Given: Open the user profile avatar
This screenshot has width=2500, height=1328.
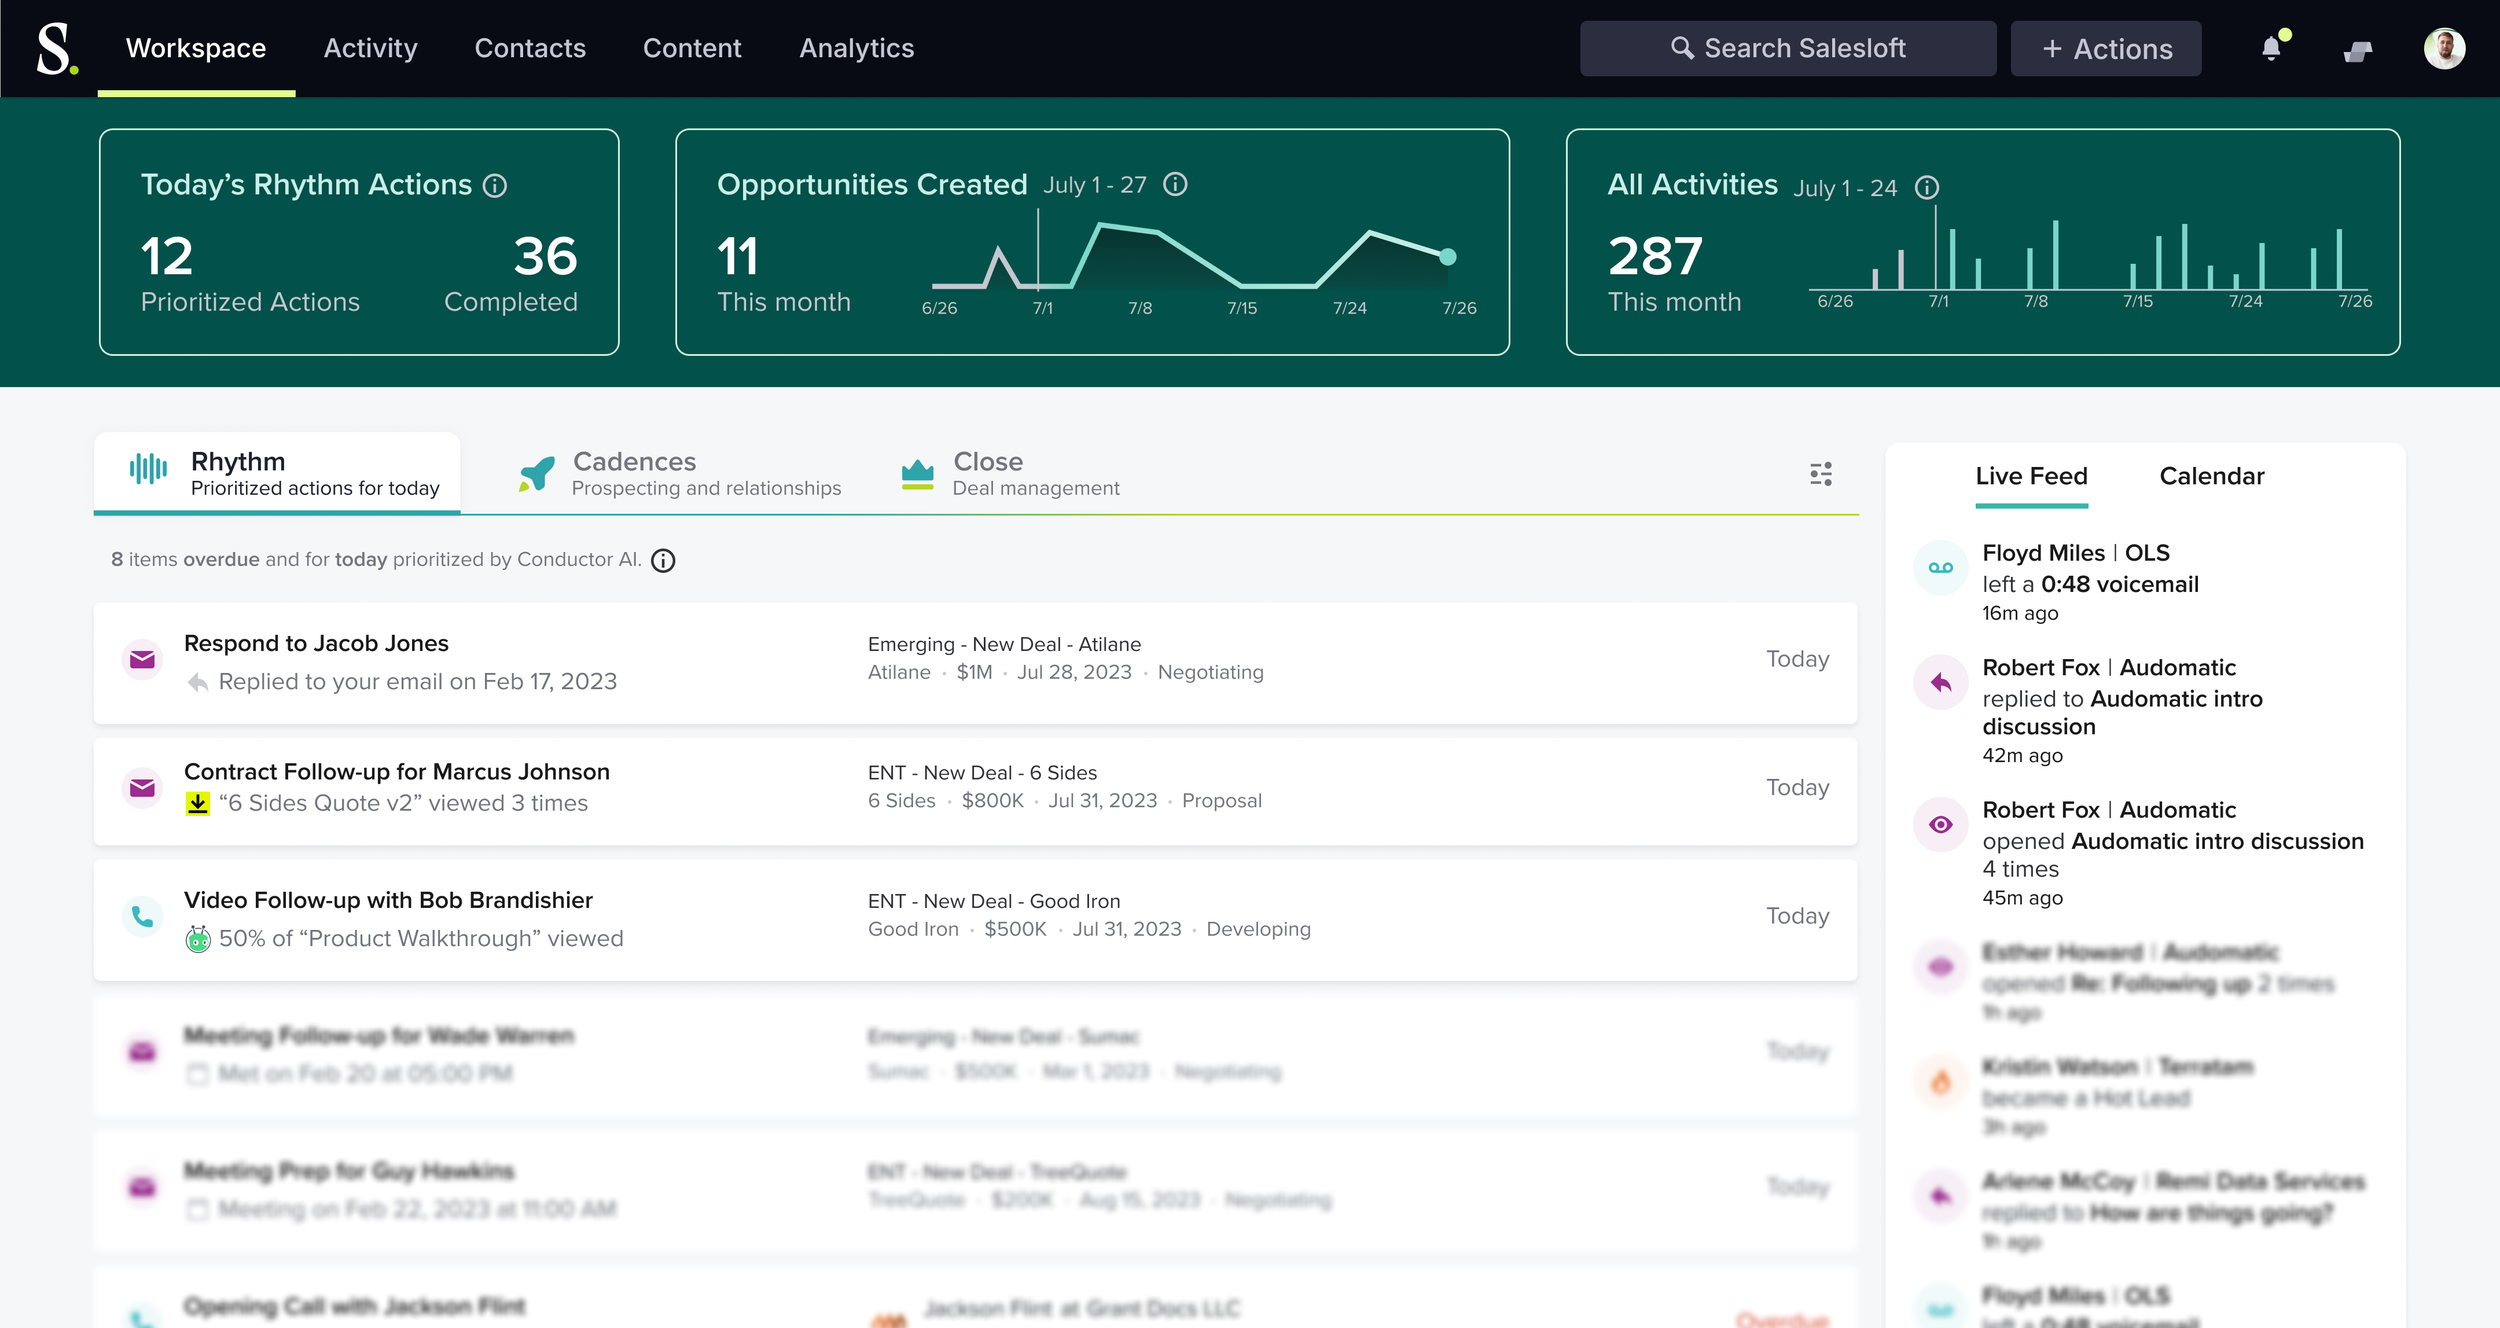Looking at the screenshot, I should tap(2443, 48).
